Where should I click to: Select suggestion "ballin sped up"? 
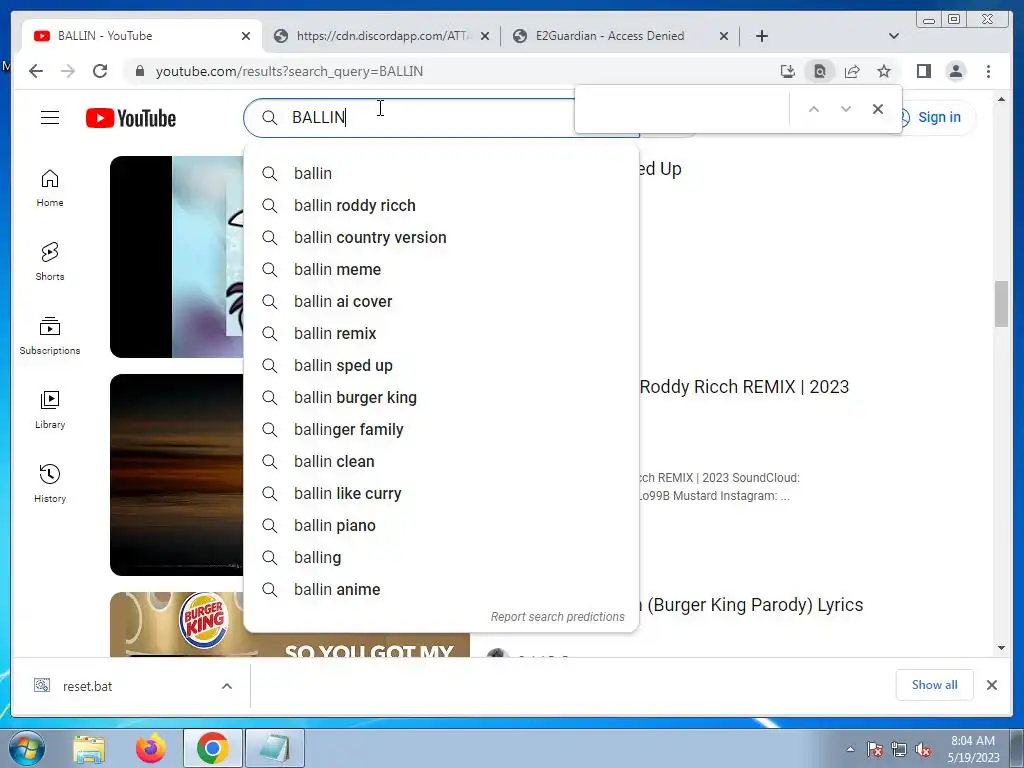click(441, 365)
